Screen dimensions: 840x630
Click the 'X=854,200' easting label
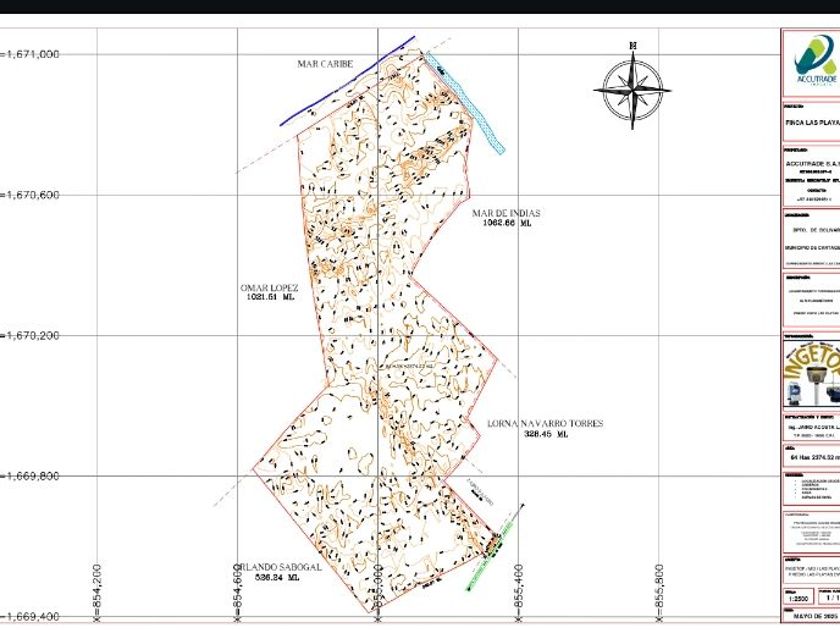tap(97, 593)
